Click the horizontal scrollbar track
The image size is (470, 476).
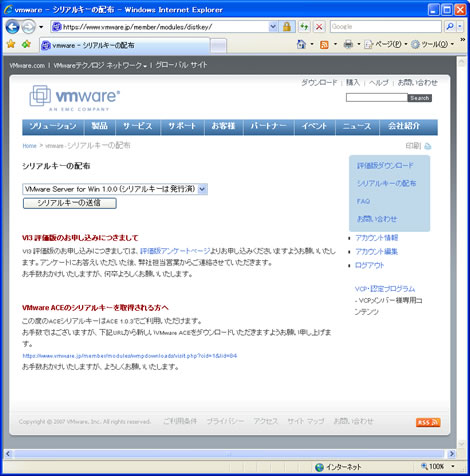pos(229,454)
